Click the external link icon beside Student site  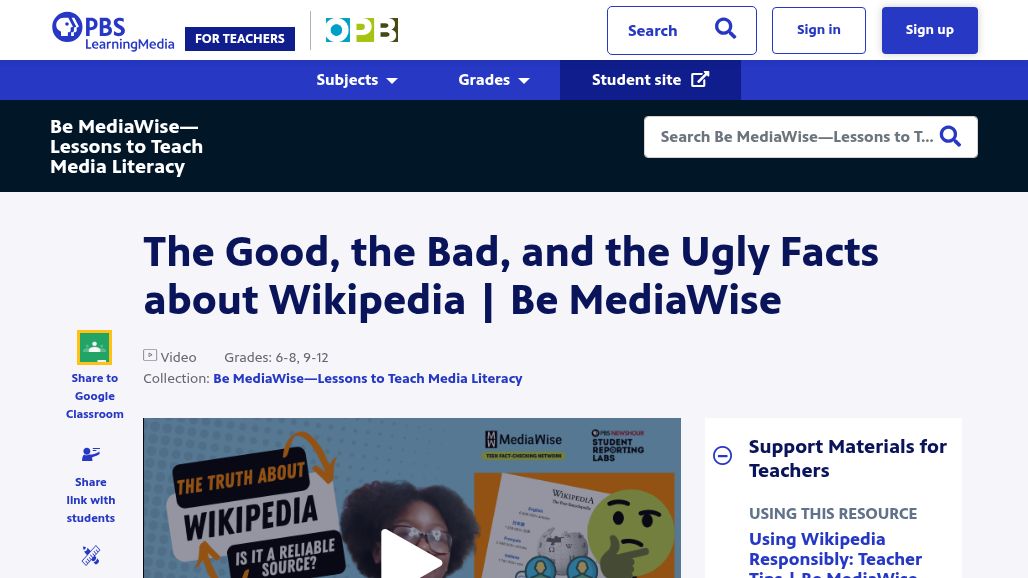point(700,78)
